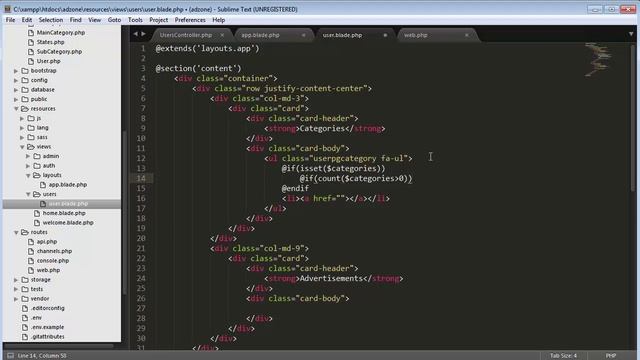Open MainCategory.php in the sidebar
This screenshot has height=360, width=640.
61,33
